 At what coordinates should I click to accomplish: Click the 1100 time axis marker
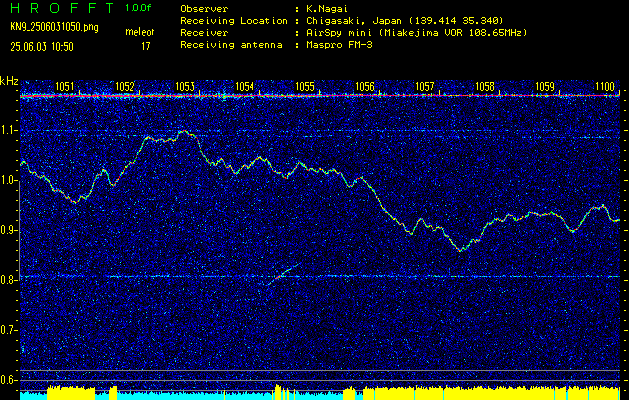(605, 86)
